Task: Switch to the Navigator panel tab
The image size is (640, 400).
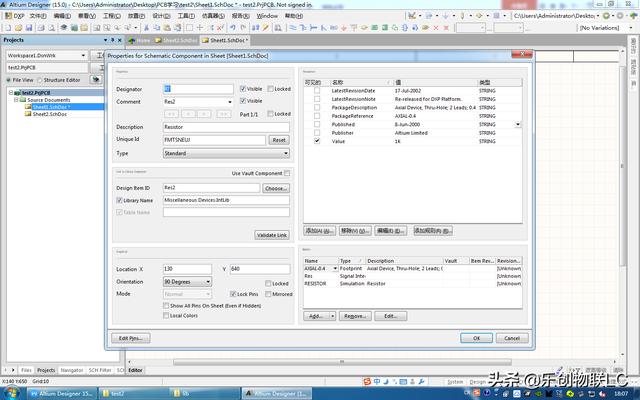Action: click(x=72, y=370)
